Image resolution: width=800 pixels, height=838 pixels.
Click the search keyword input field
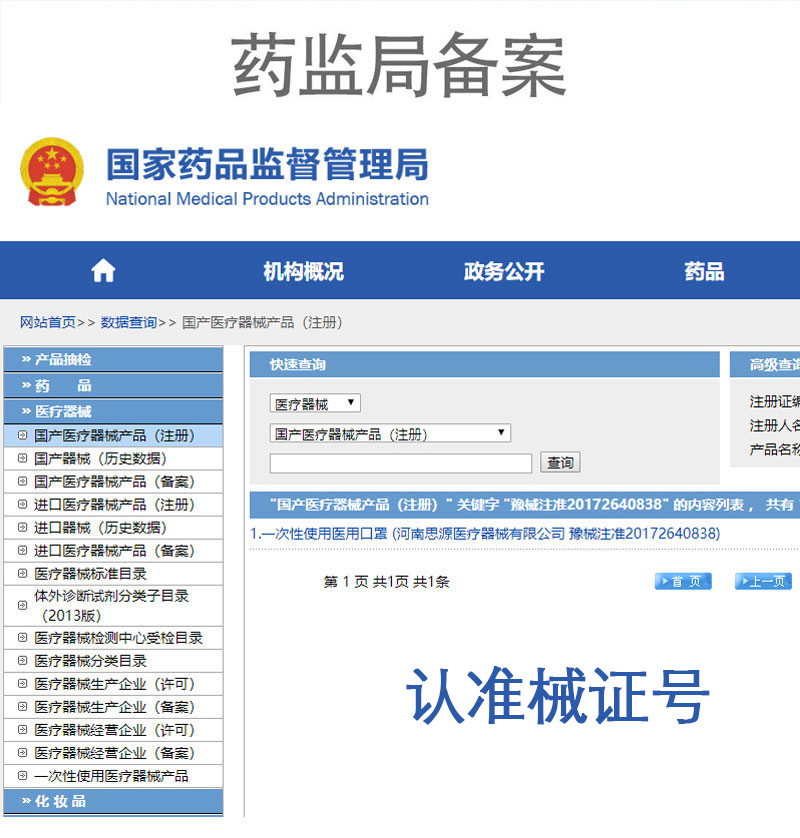400,462
